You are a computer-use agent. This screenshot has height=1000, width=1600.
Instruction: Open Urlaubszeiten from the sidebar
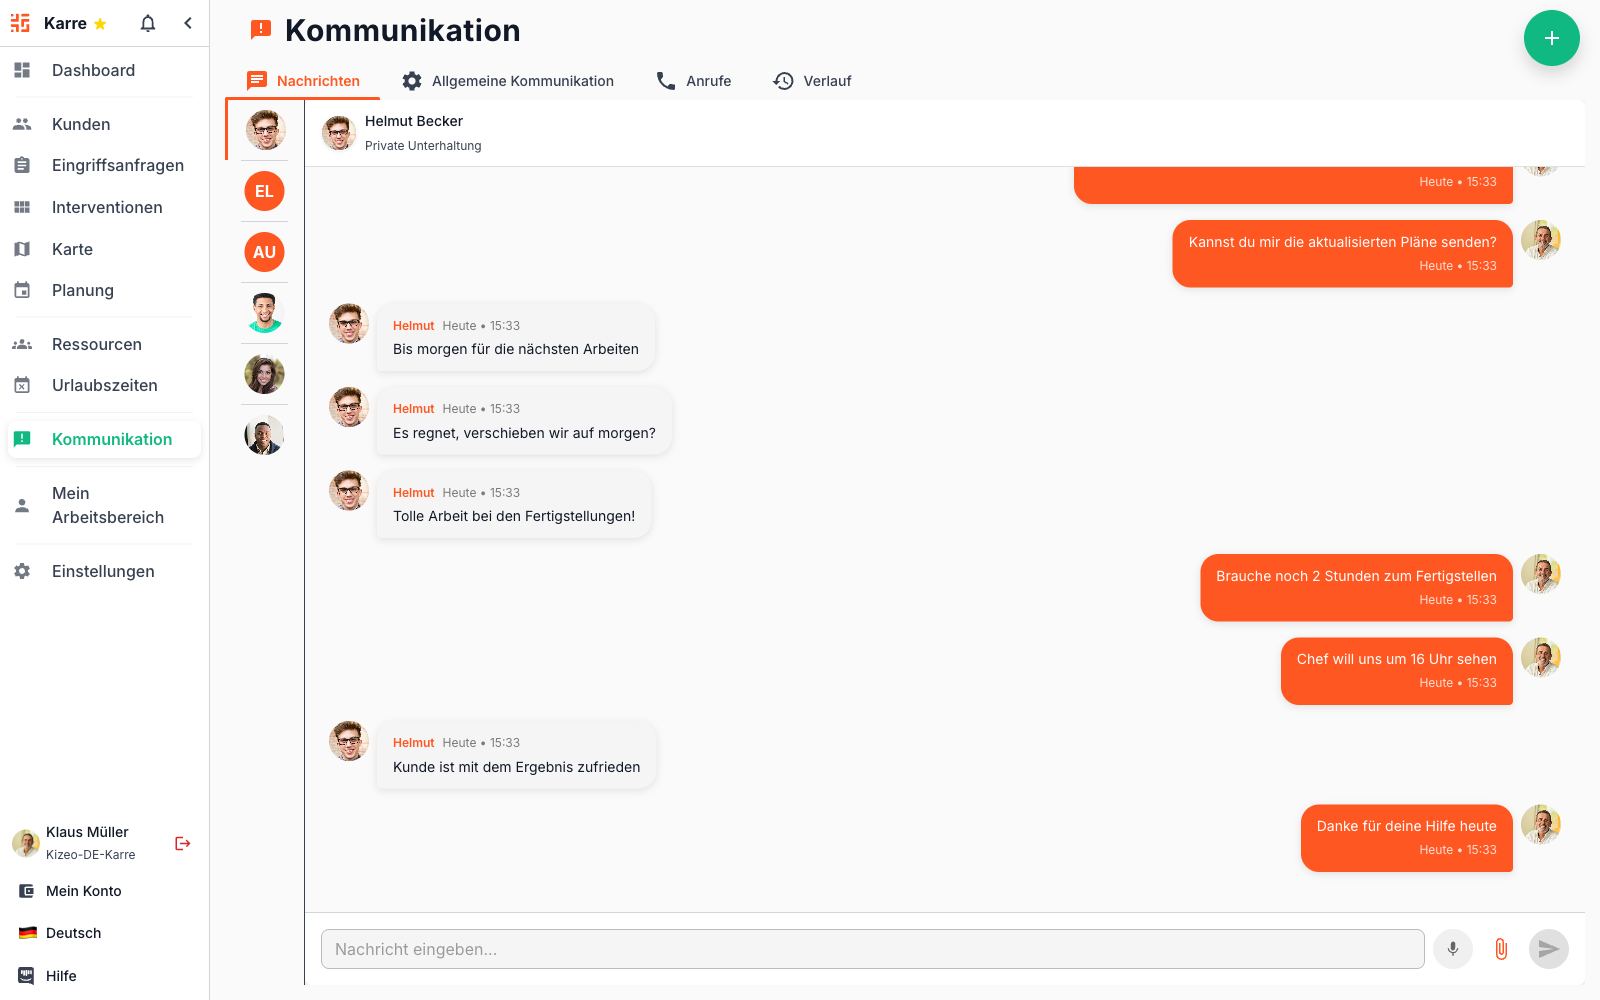[x=104, y=385]
